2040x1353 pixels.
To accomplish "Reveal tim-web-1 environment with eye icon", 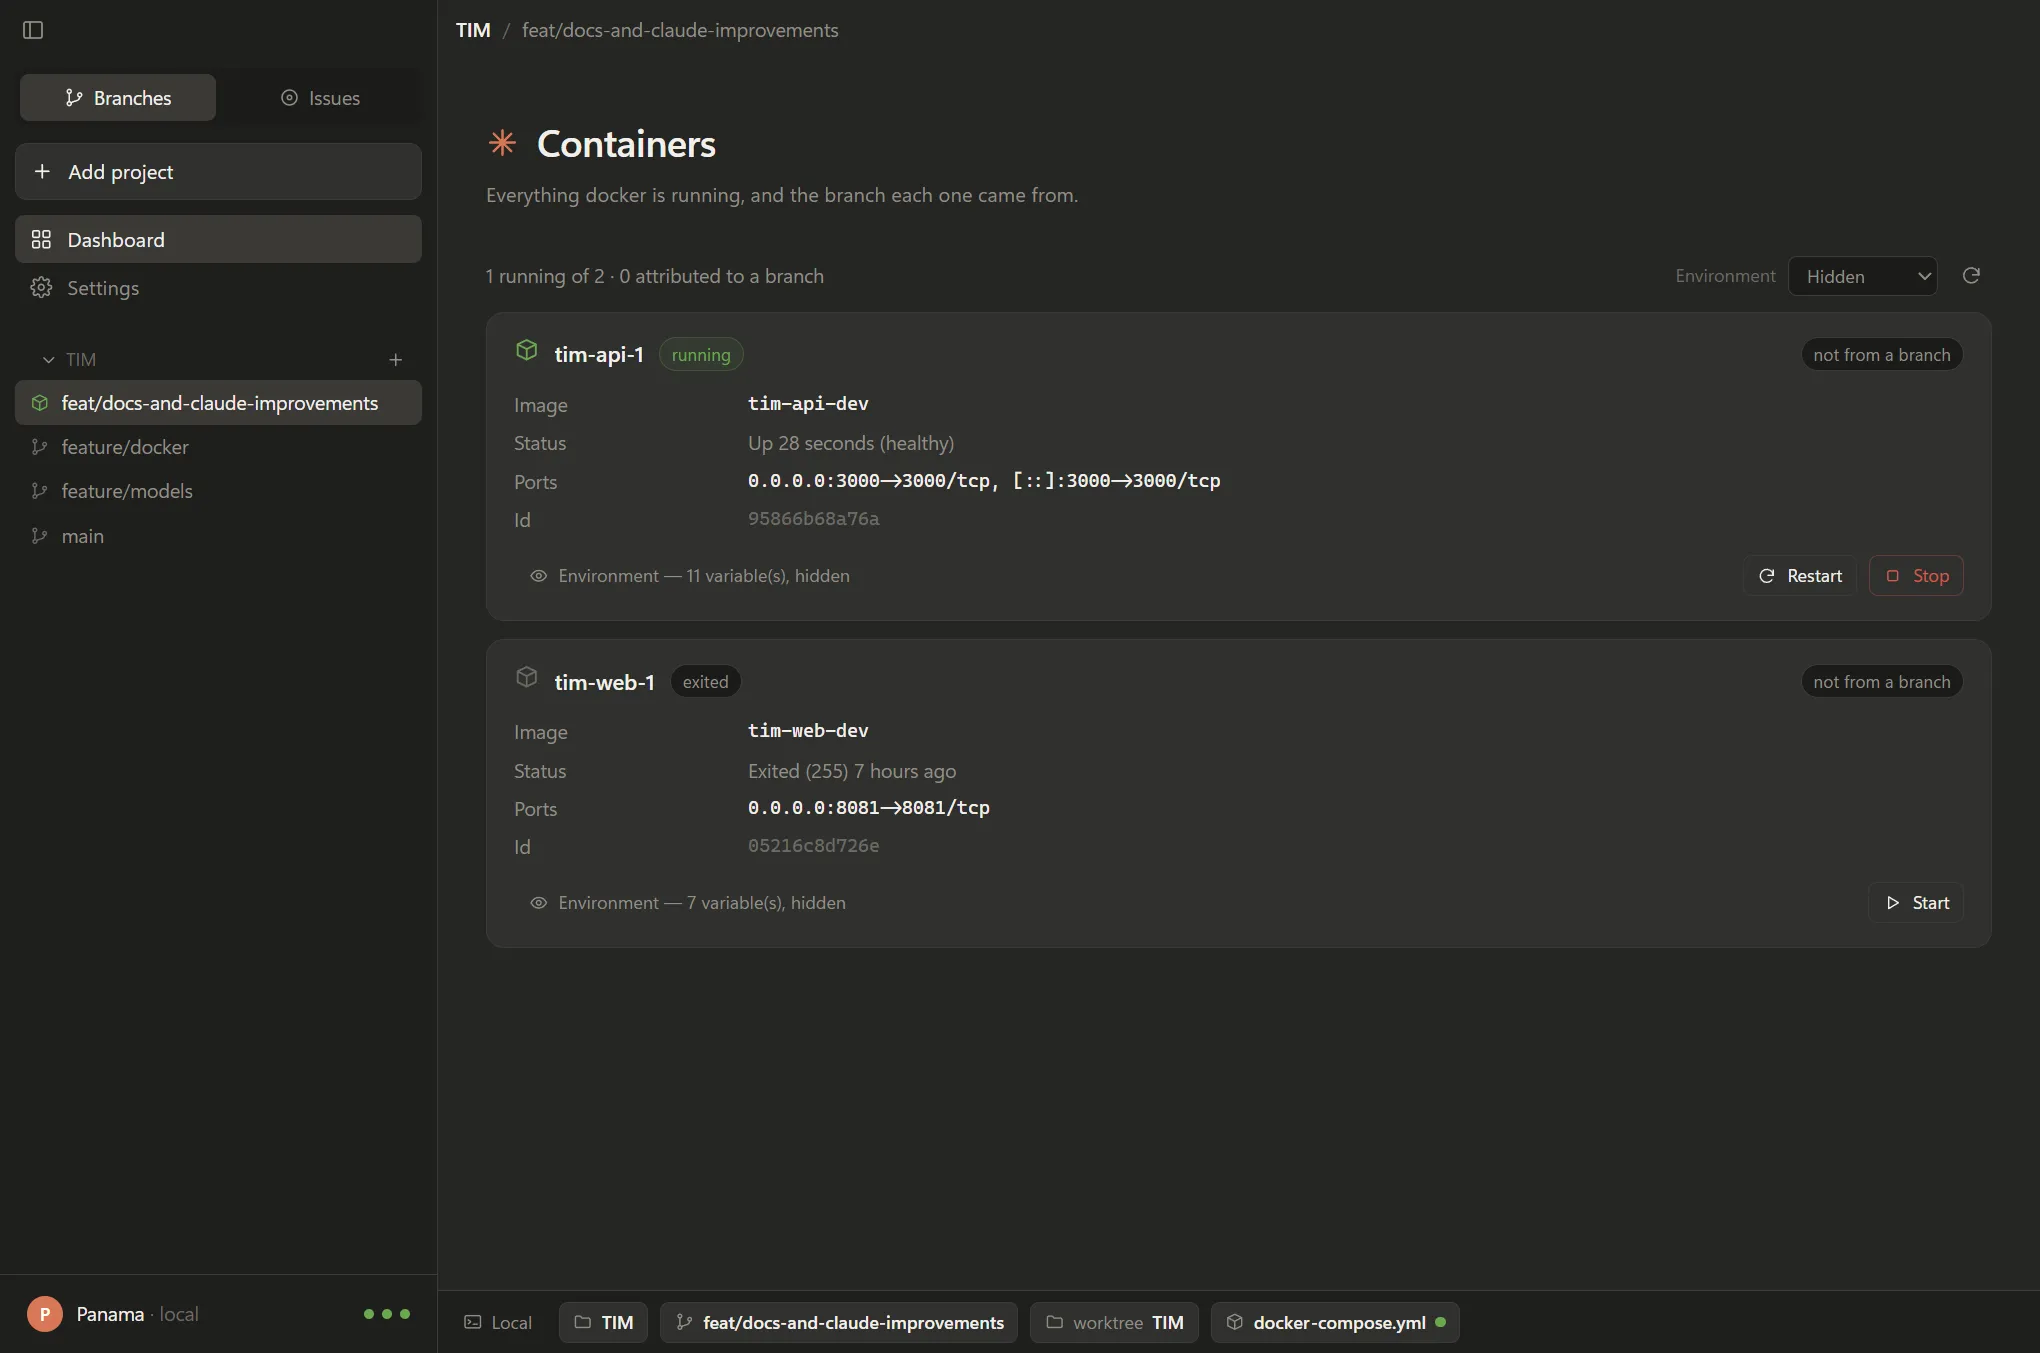I will pyautogui.click(x=538, y=903).
